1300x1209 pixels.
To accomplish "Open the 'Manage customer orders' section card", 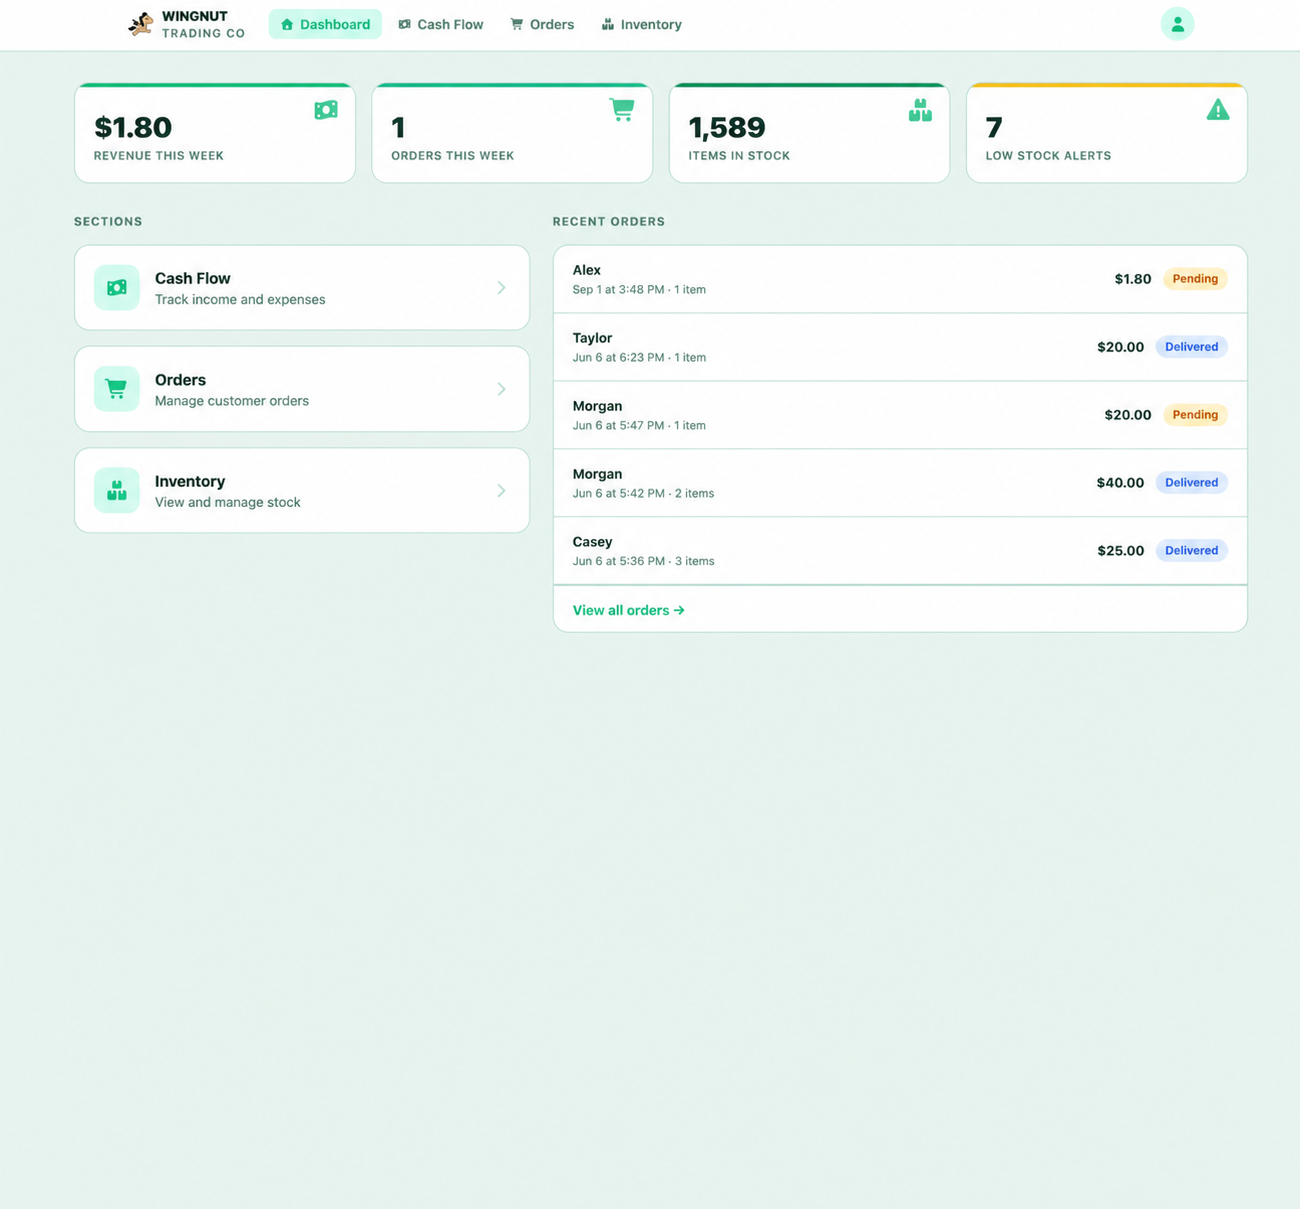I will (302, 389).
